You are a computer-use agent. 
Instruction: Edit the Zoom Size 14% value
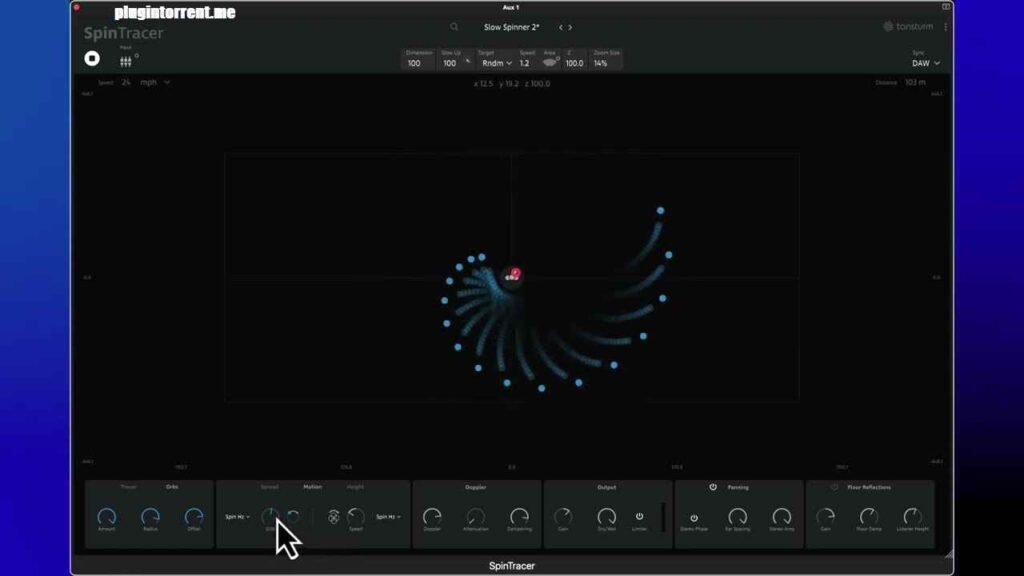(600, 63)
